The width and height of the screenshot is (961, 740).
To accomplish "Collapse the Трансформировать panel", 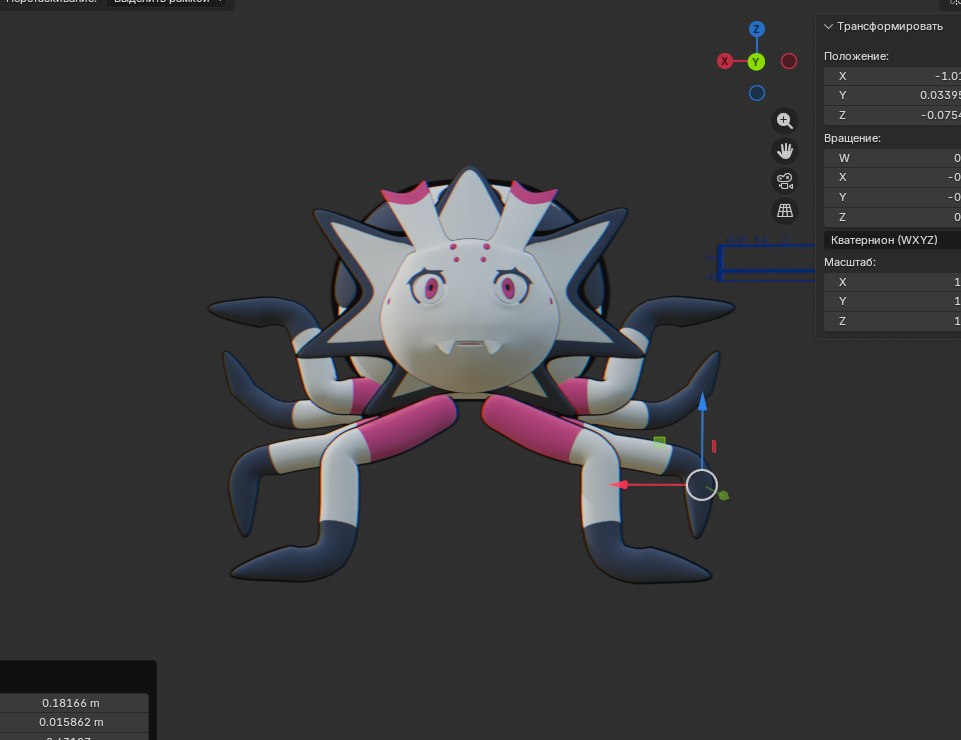I will point(828,26).
